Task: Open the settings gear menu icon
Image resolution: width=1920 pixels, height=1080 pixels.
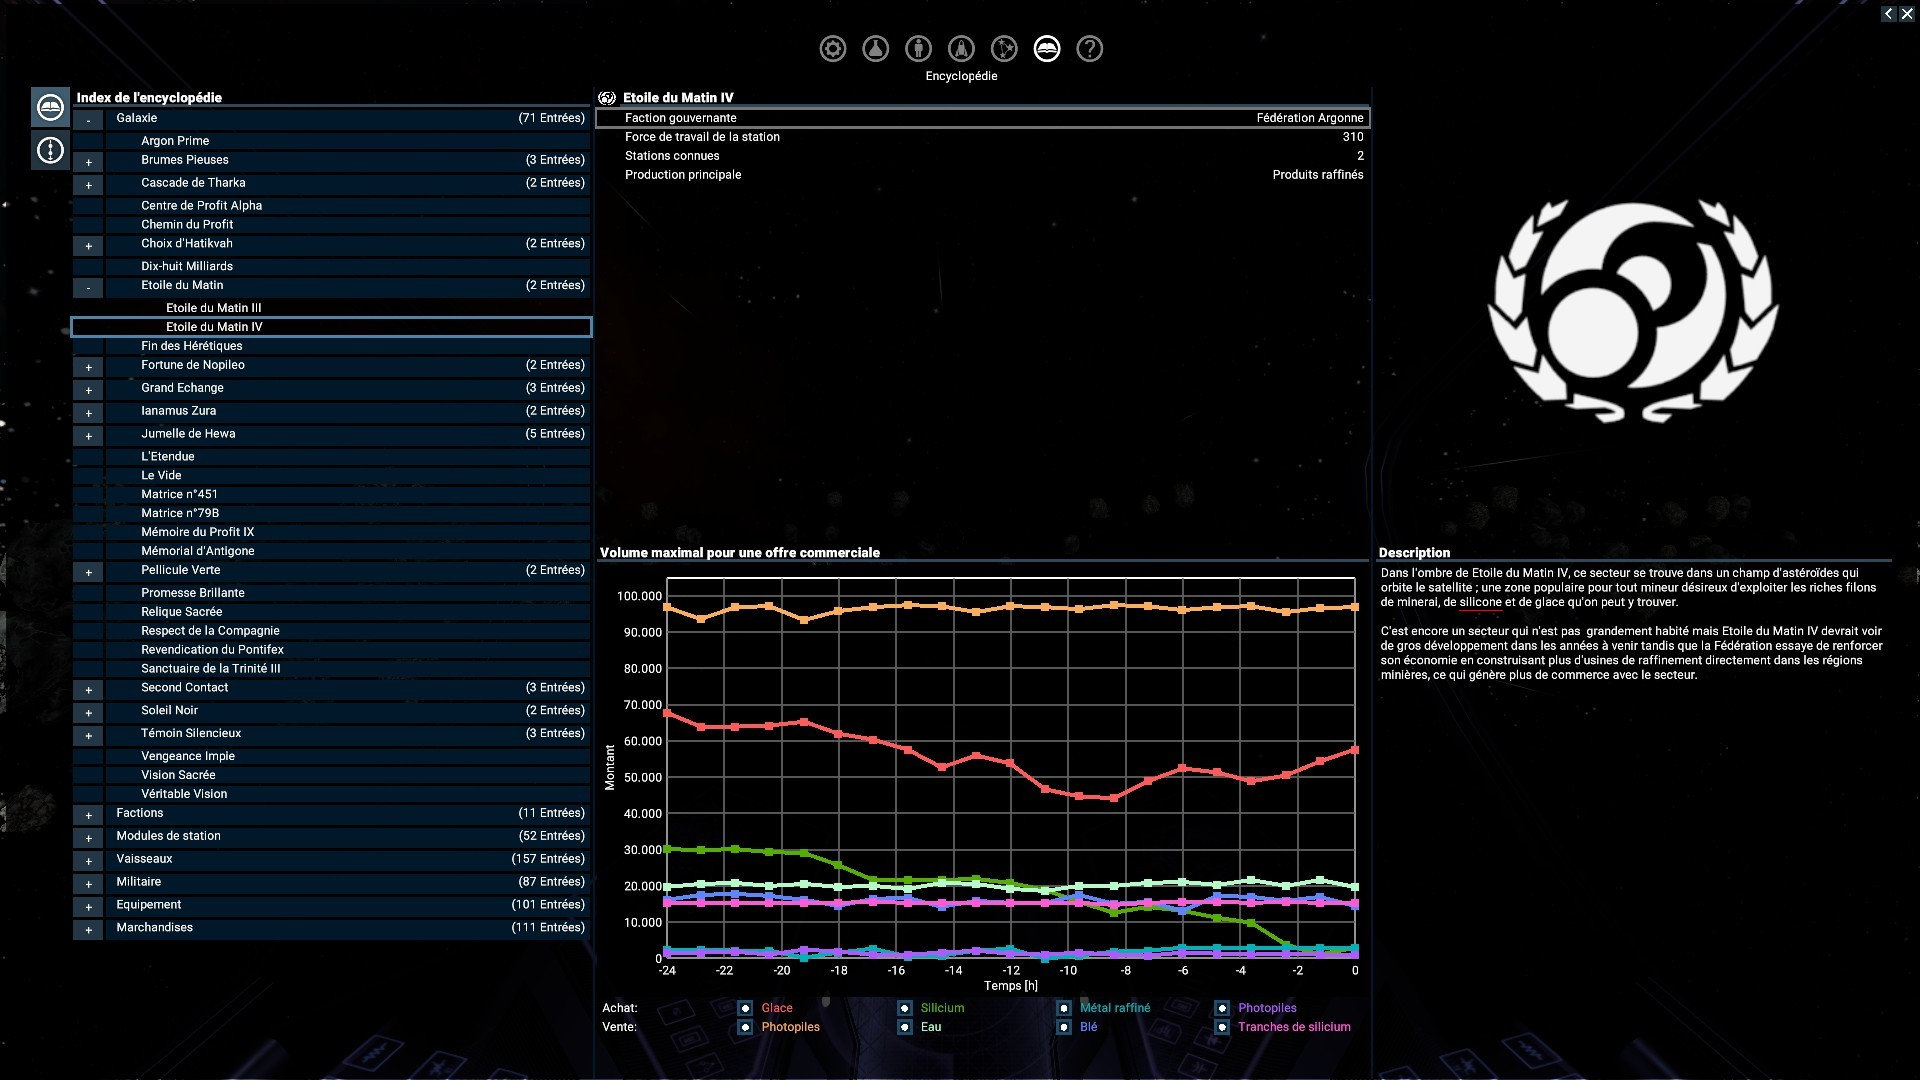Action: 832,49
